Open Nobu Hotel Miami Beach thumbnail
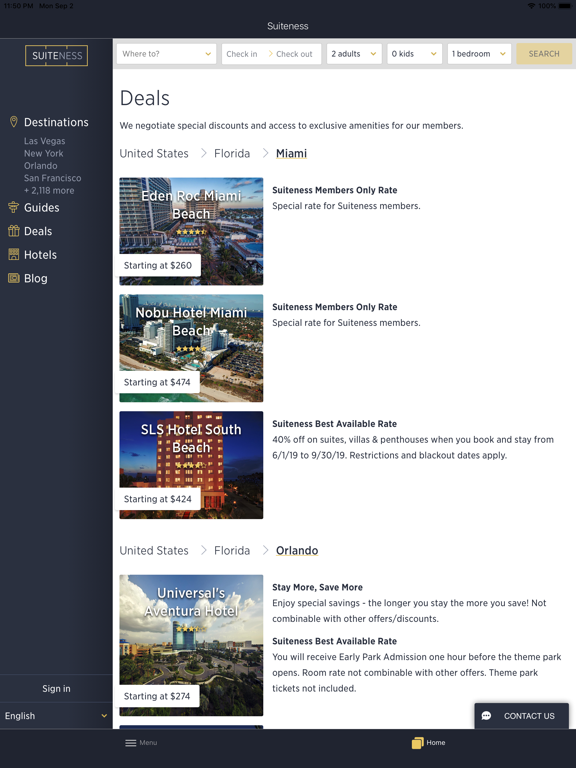The image size is (576, 768). click(x=191, y=348)
